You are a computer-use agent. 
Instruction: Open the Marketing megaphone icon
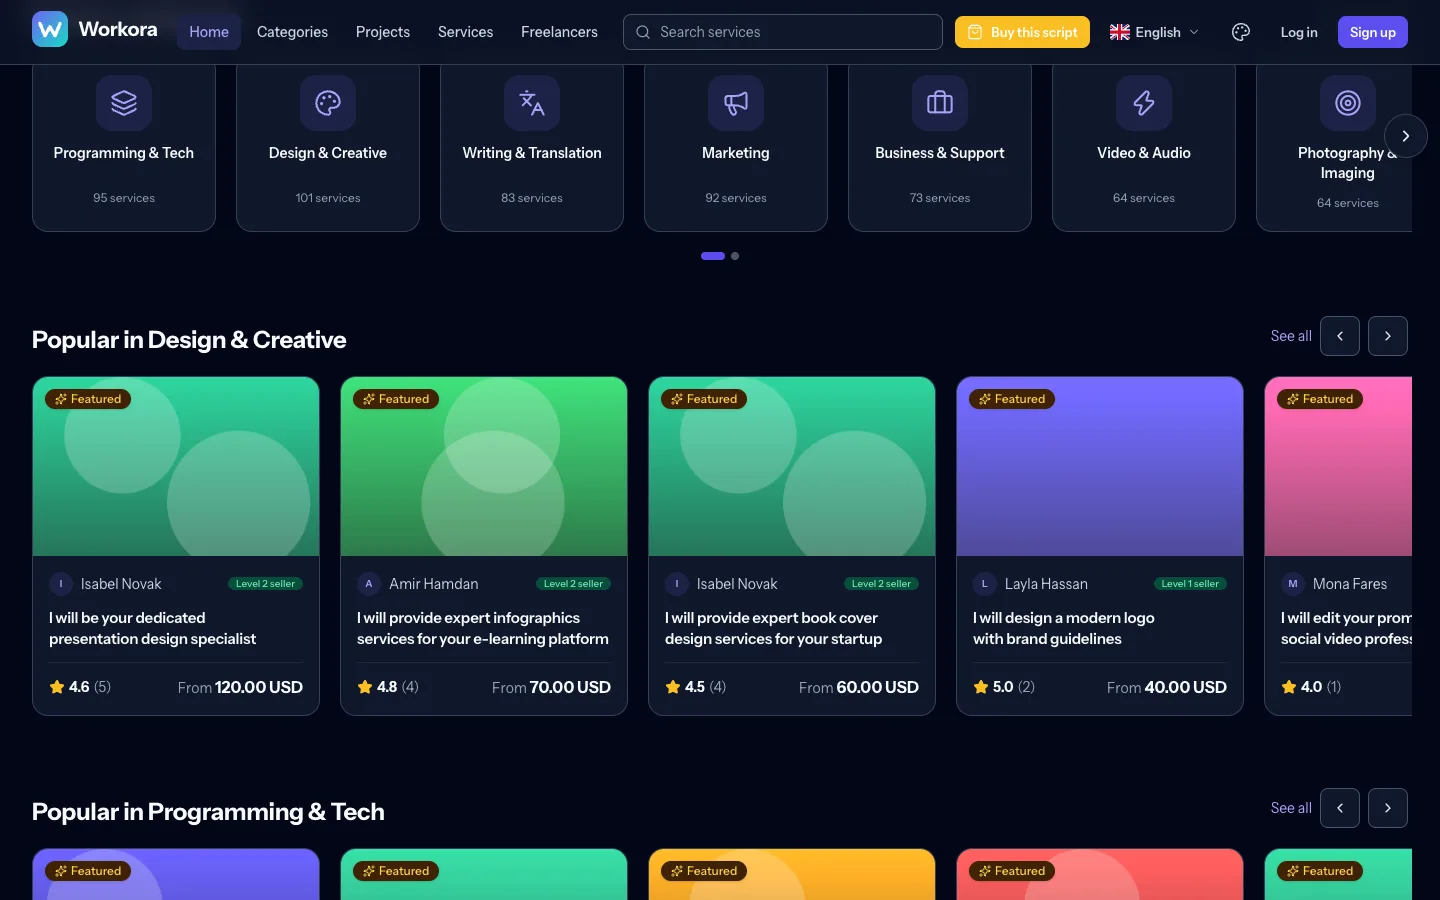(736, 103)
